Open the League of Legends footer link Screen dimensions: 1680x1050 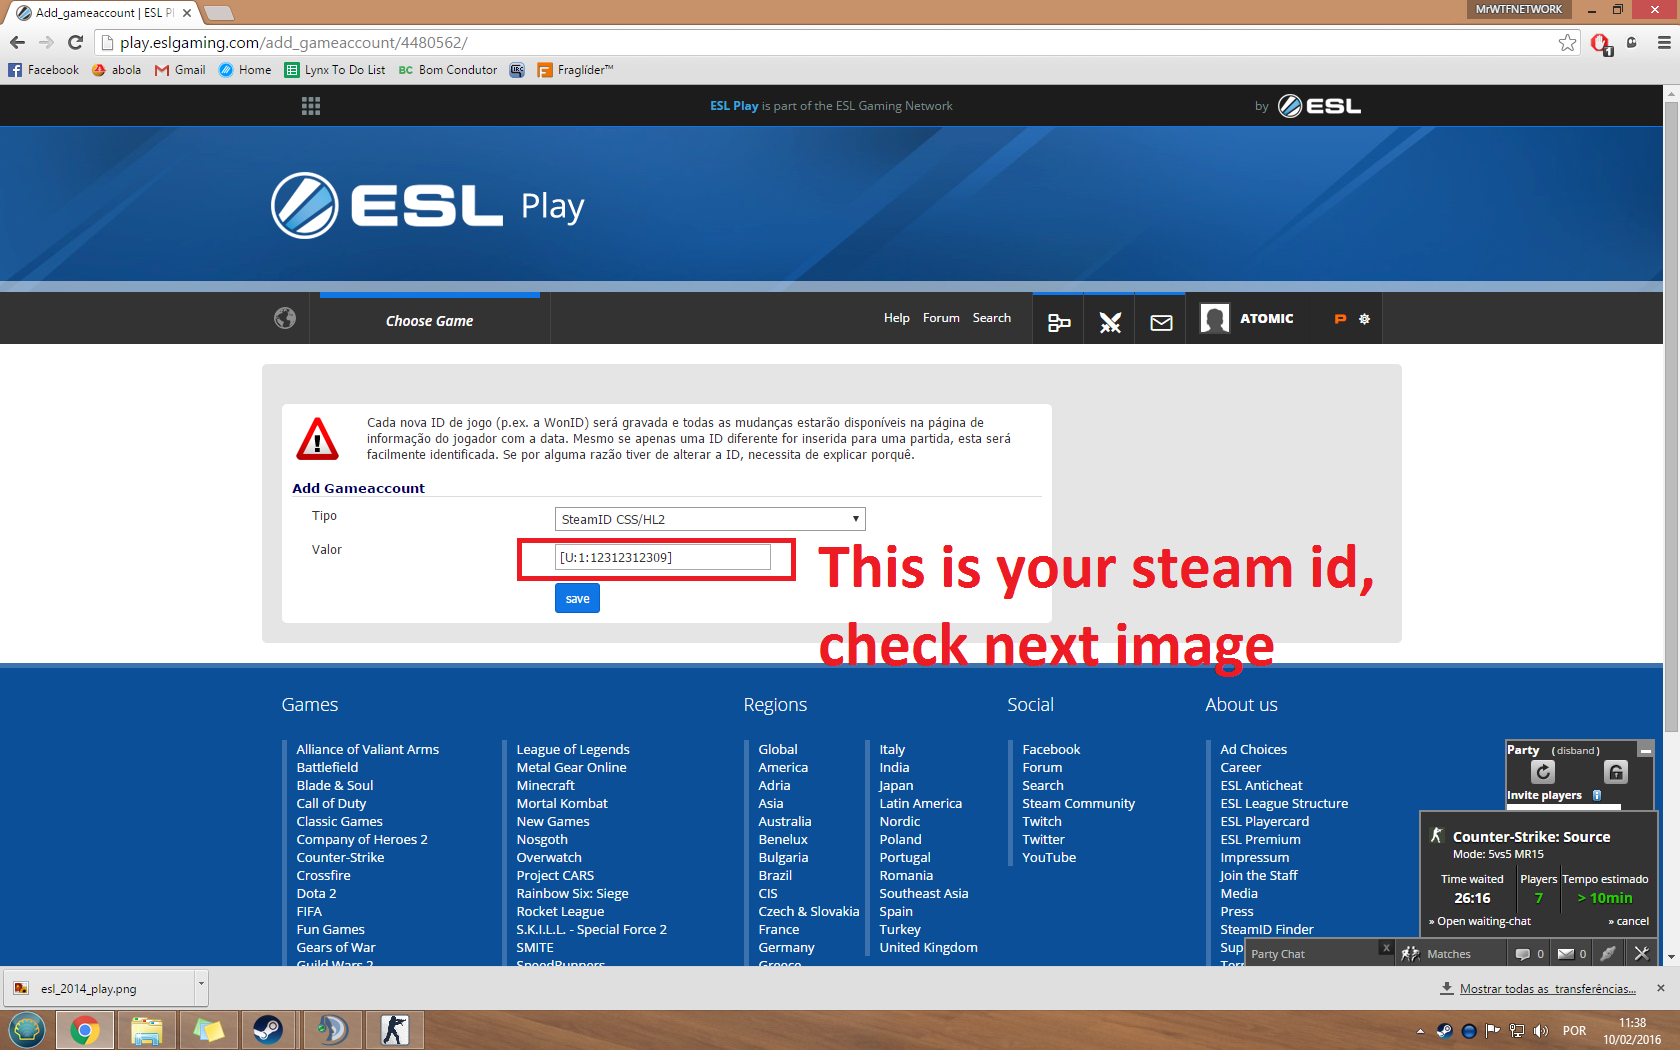573,749
